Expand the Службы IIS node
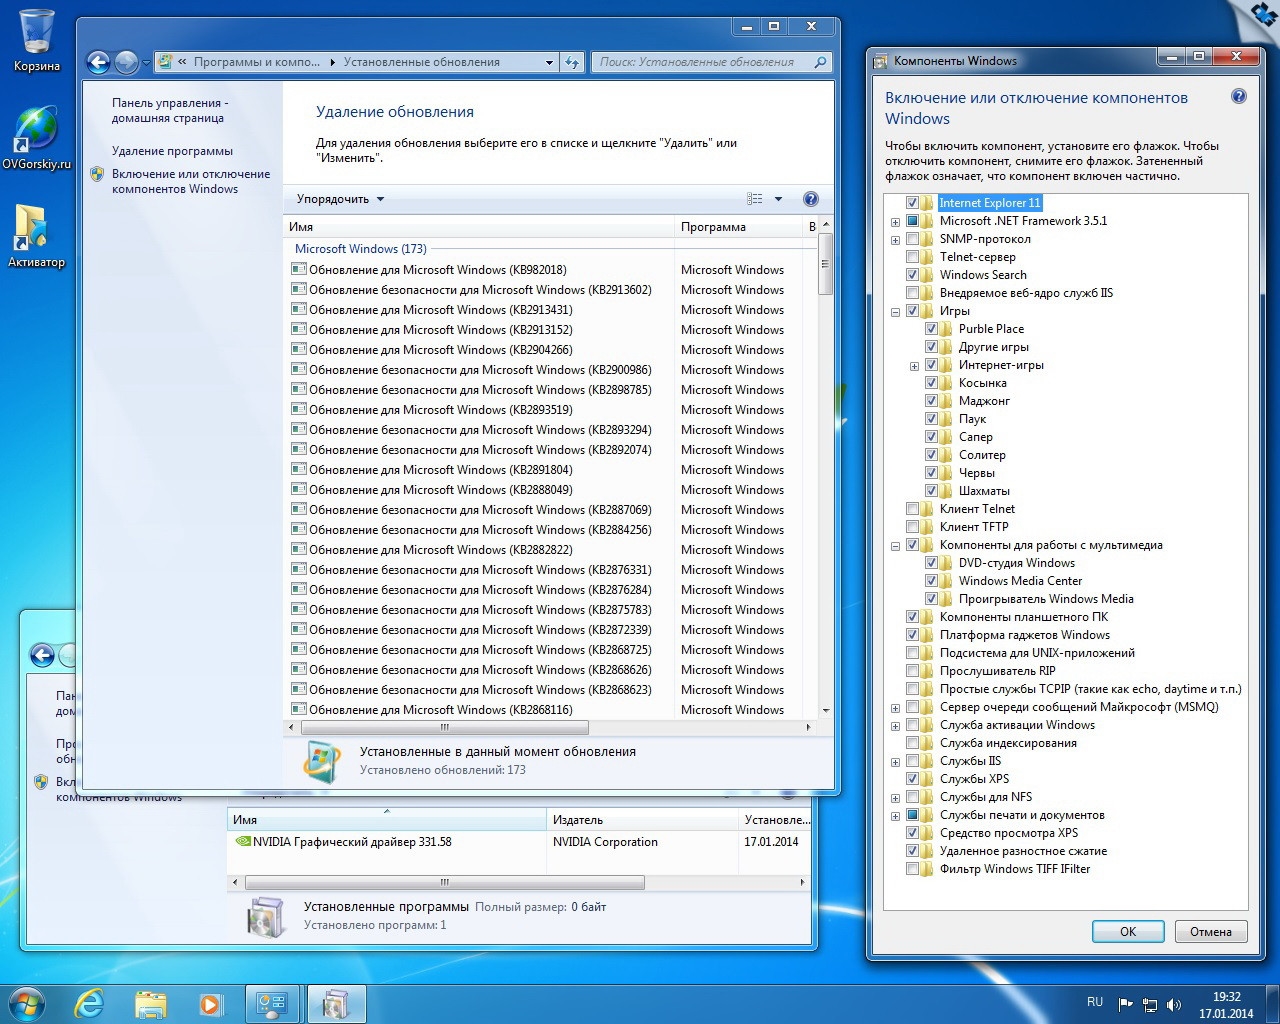Viewport: 1280px width, 1024px height. tap(896, 762)
